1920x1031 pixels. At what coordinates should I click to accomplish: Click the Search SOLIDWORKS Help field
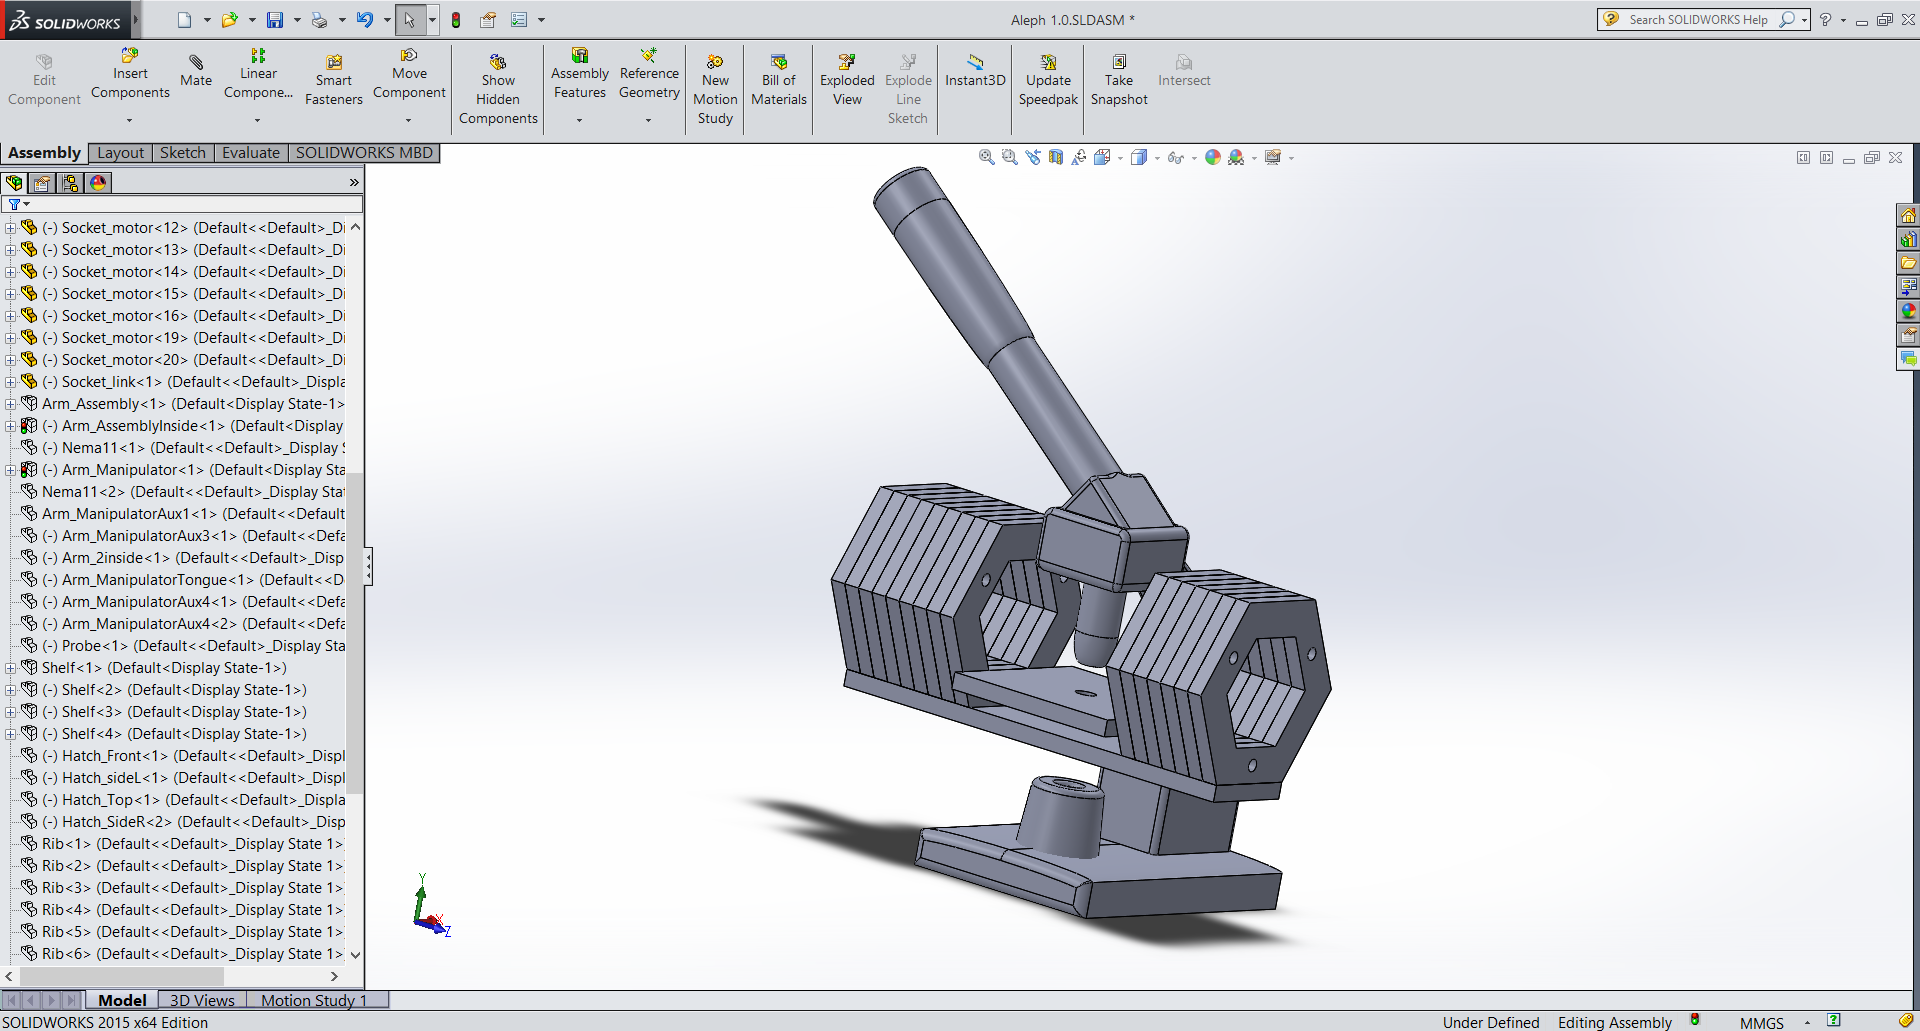tap(1698, 19)
